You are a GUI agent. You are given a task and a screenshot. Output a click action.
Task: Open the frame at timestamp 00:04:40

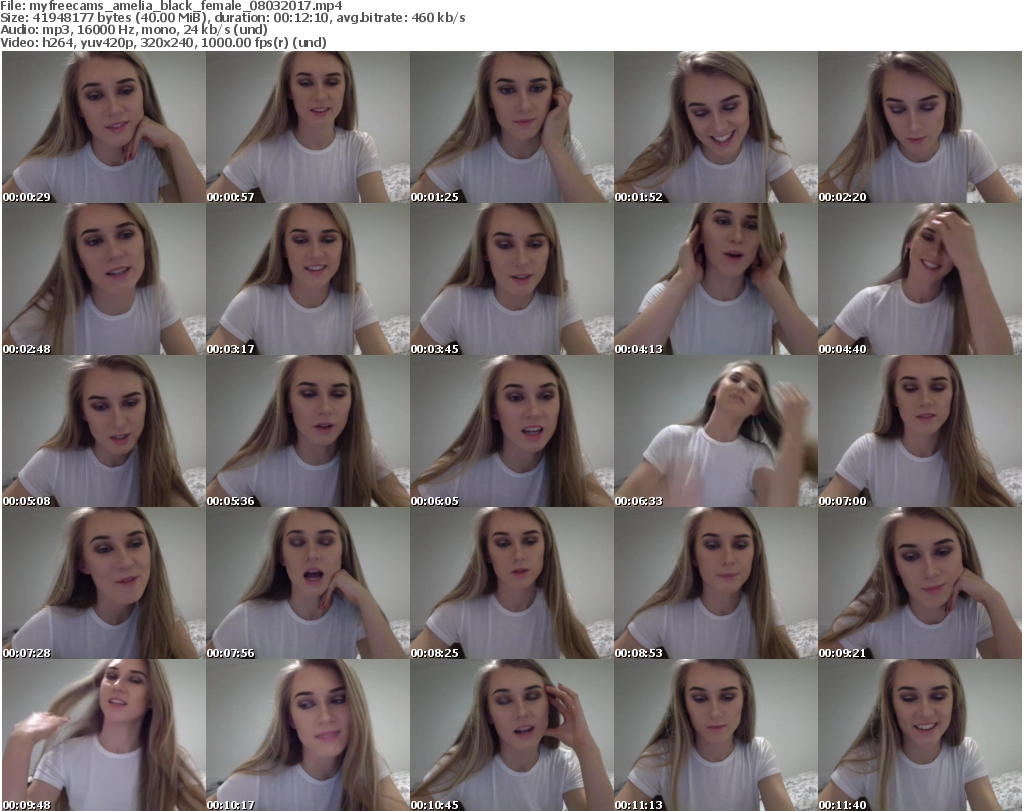(x=920, y=279)
